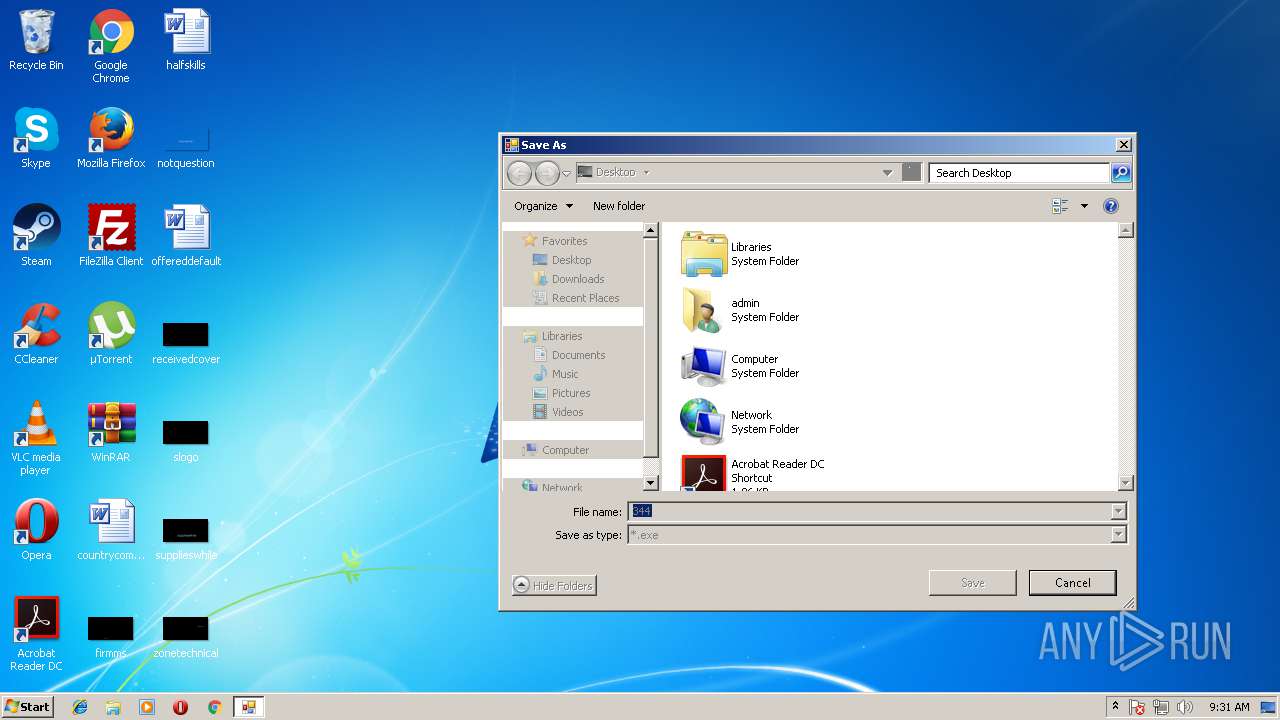Screen dimensions: 1280x720
Task: Launch FileZilla Client desktop shortcut
Action: tap(111, 237)
